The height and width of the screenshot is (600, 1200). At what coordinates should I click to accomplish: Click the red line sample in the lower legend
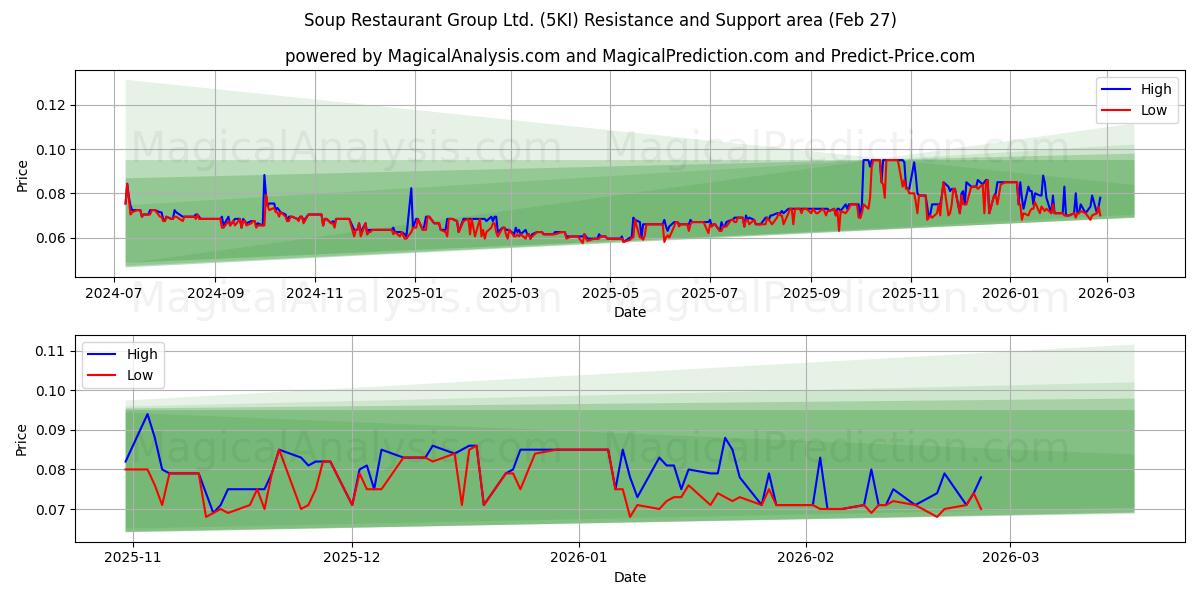104,376
